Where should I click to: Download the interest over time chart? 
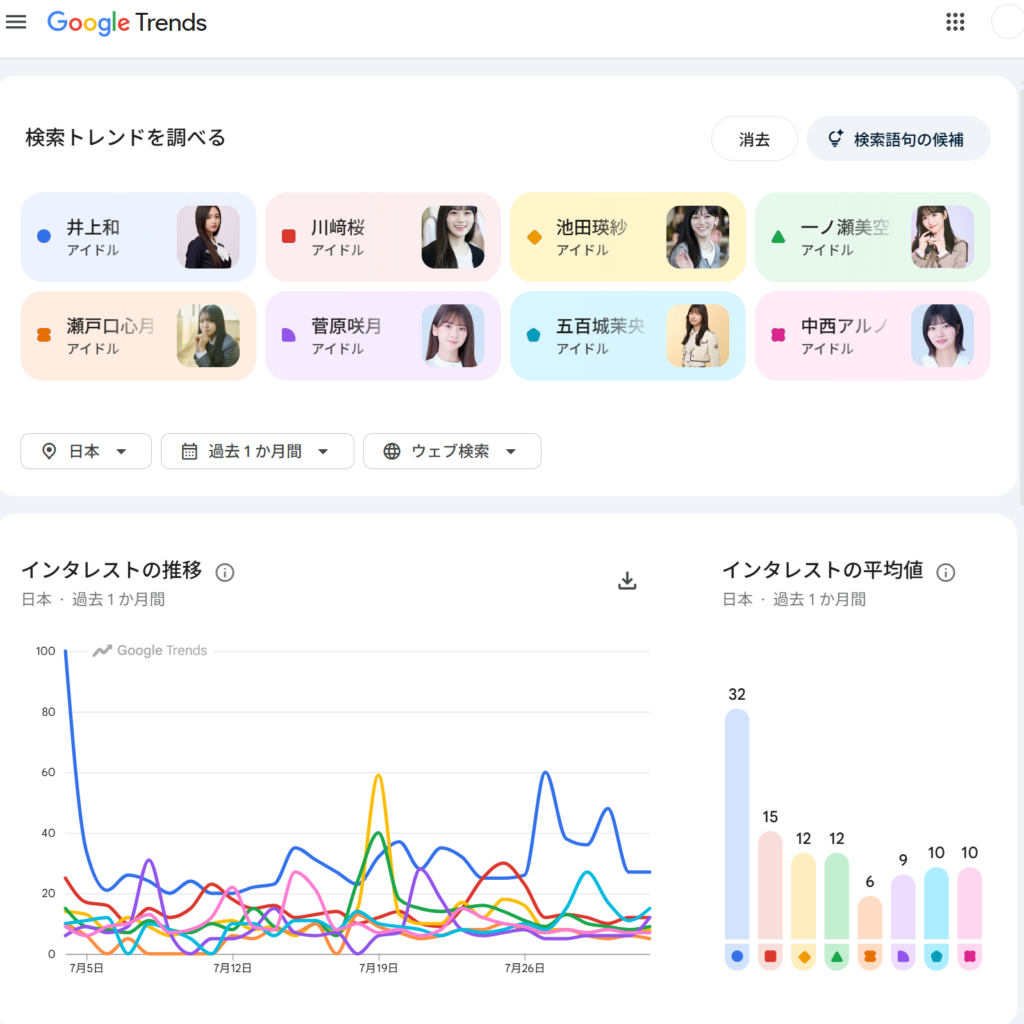[627, 581]
